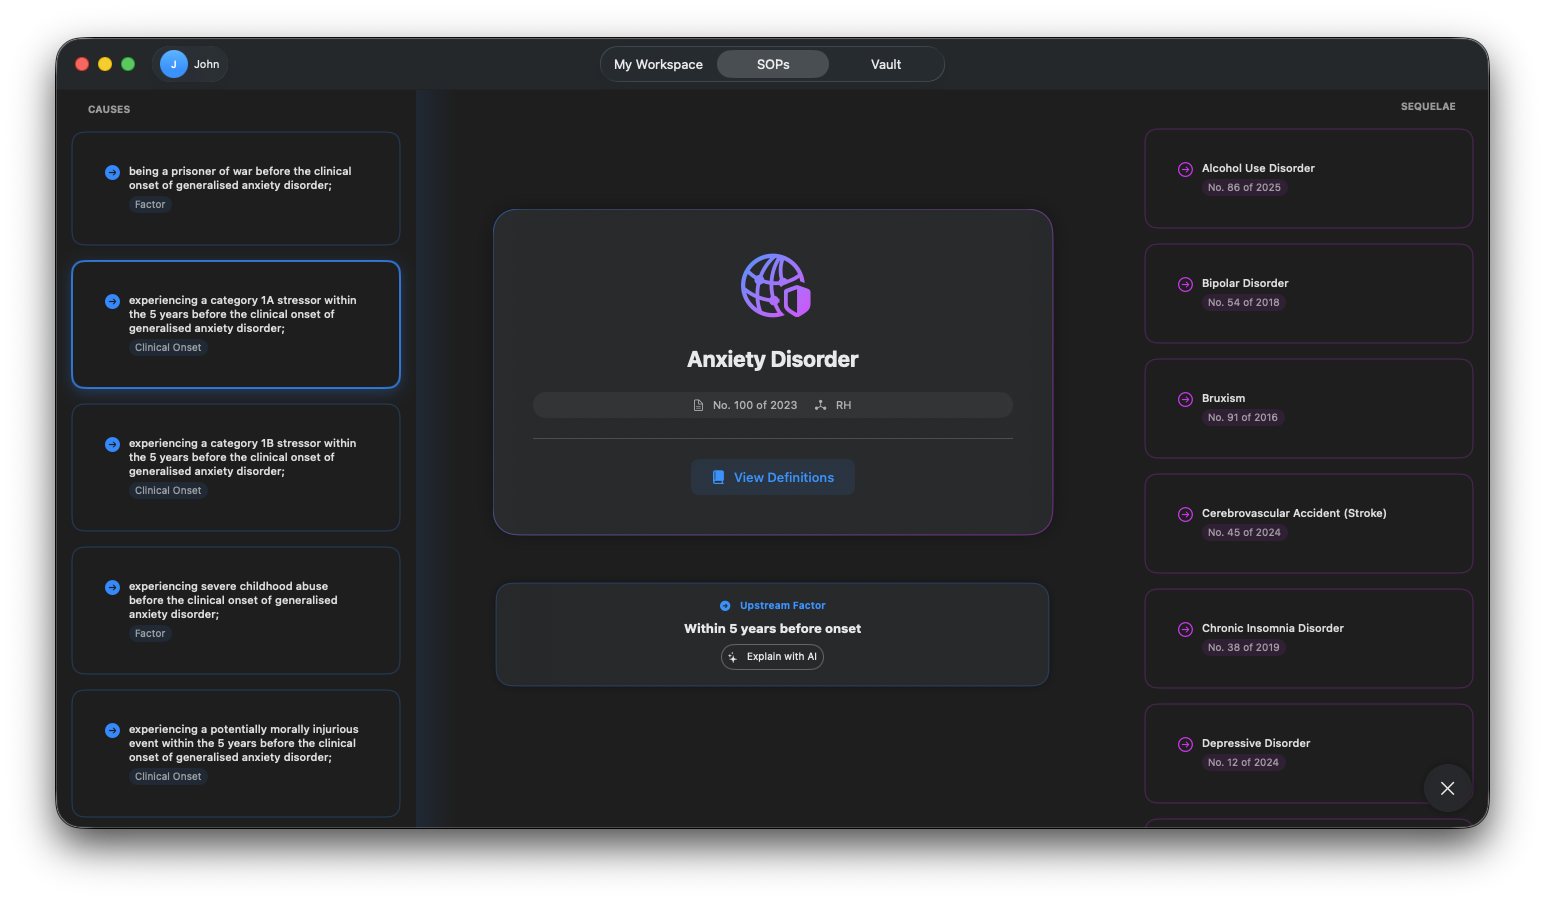Click the hierarchy icon next to RH
This screenshot has width=1545, height=902.
click(x=820, y=405)
